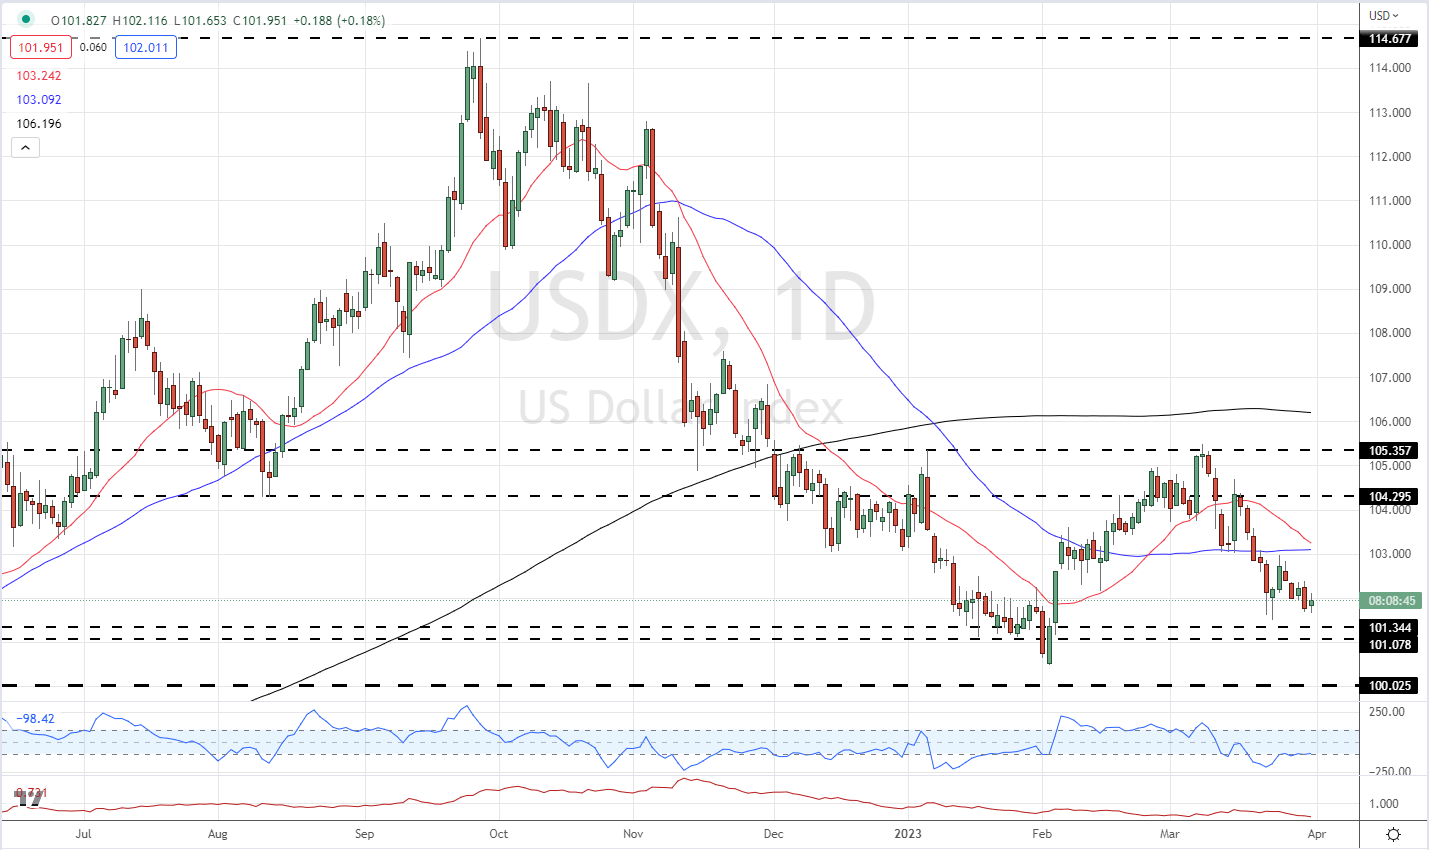This screenshot has width=1429, height=850.
Task: Click the 101.078 price level label
Action: coord(1390,645)
